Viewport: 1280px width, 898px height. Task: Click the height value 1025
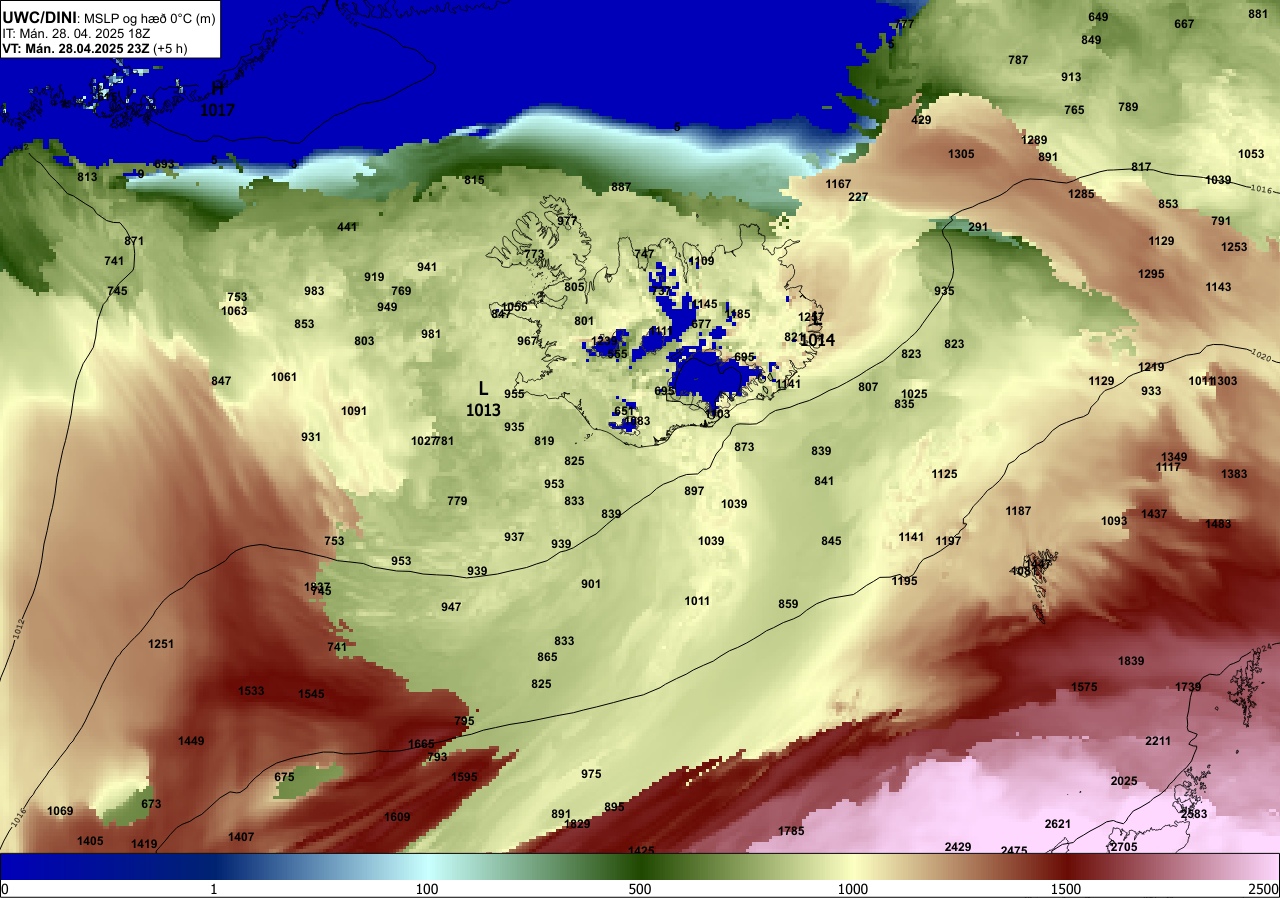pyautogui.click(x=914, y=394)
